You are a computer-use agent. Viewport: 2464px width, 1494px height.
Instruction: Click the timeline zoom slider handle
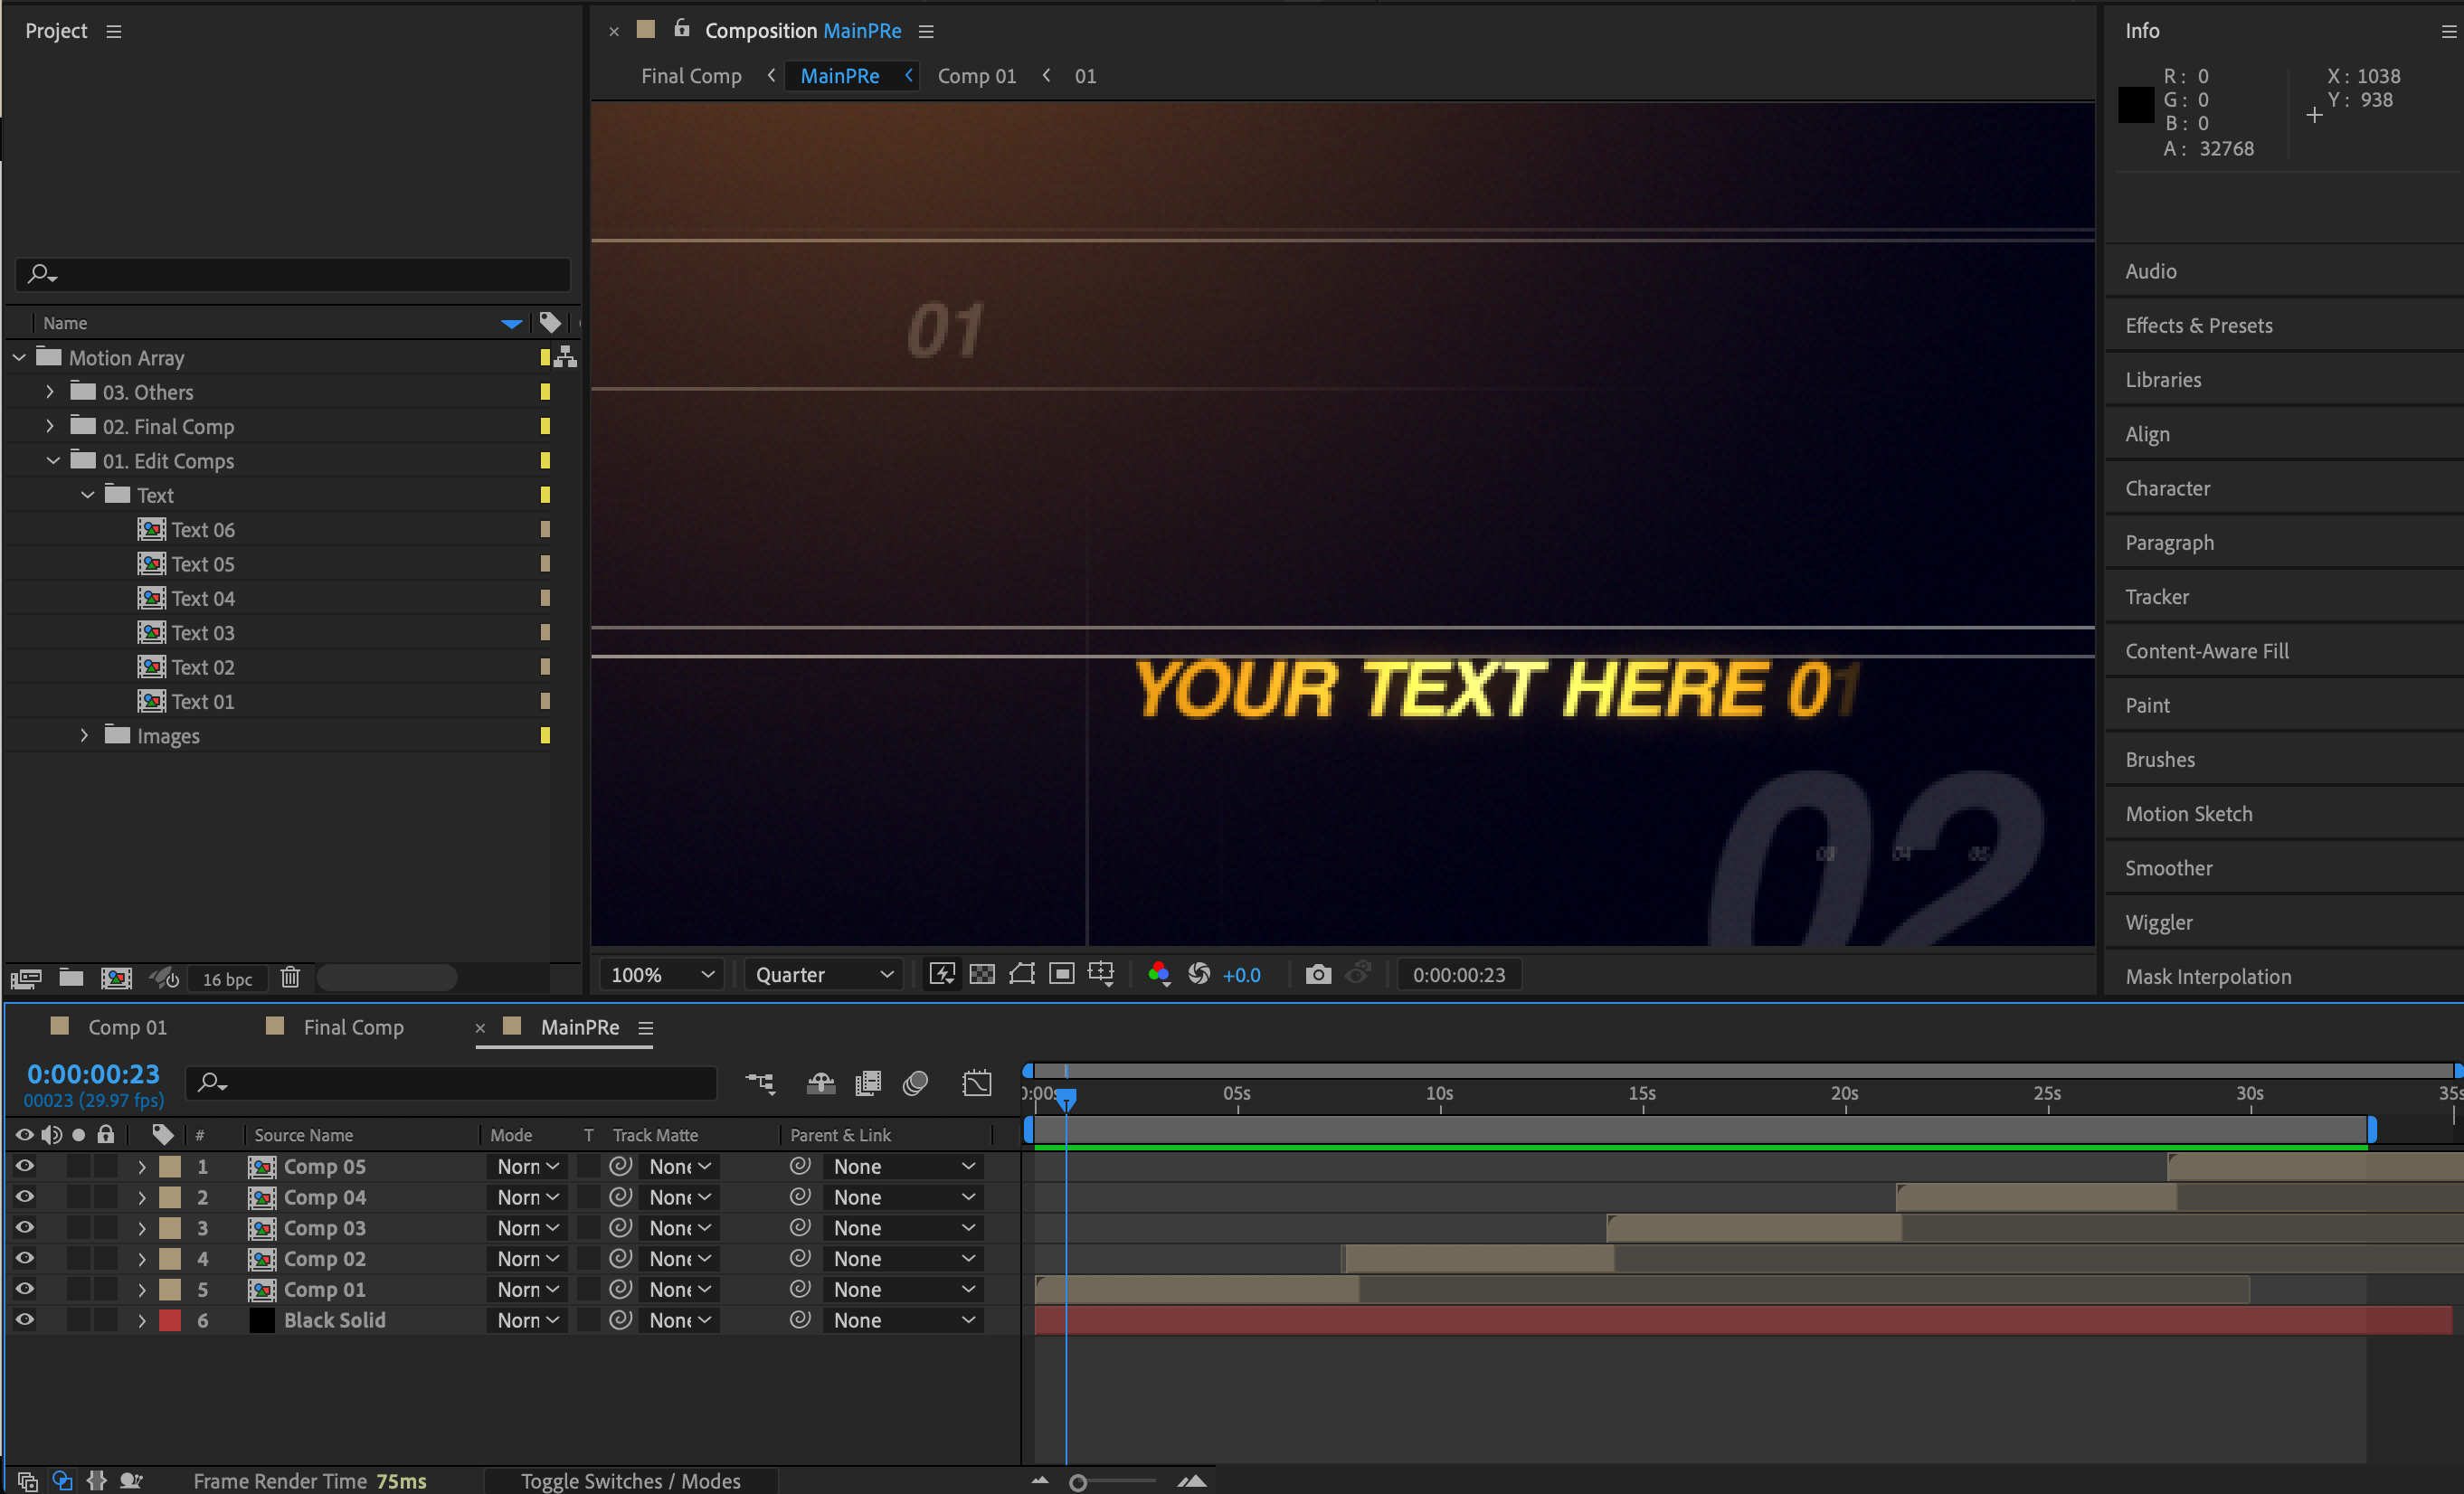[1078, 1483]
